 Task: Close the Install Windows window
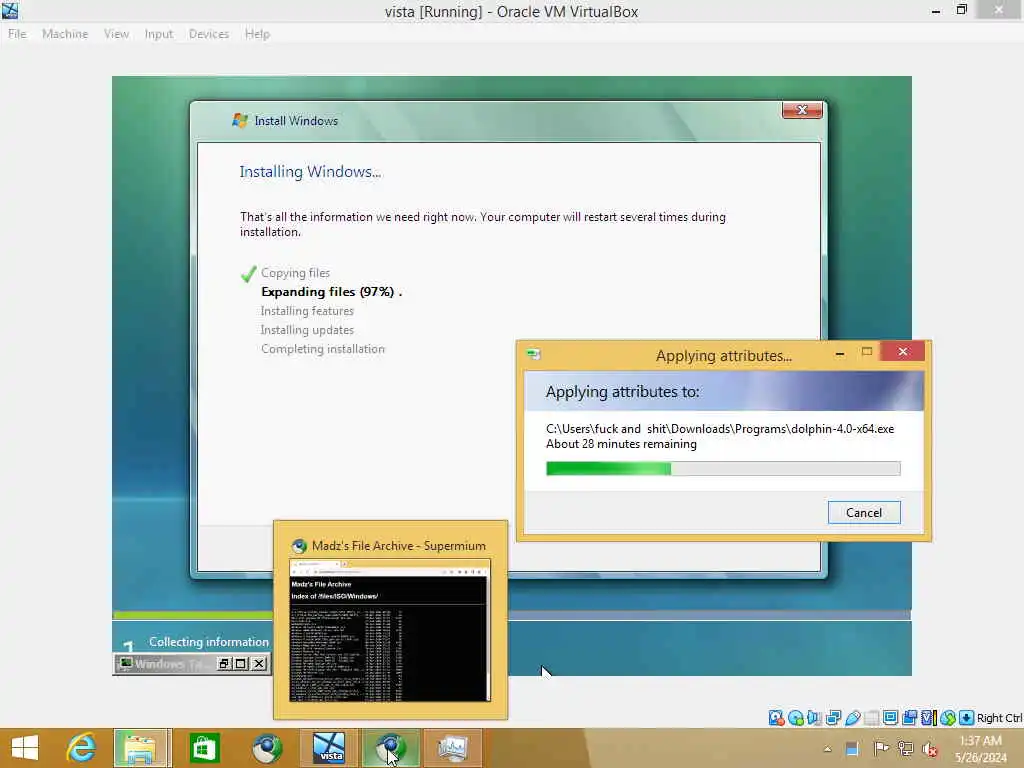tap(802, 110)
